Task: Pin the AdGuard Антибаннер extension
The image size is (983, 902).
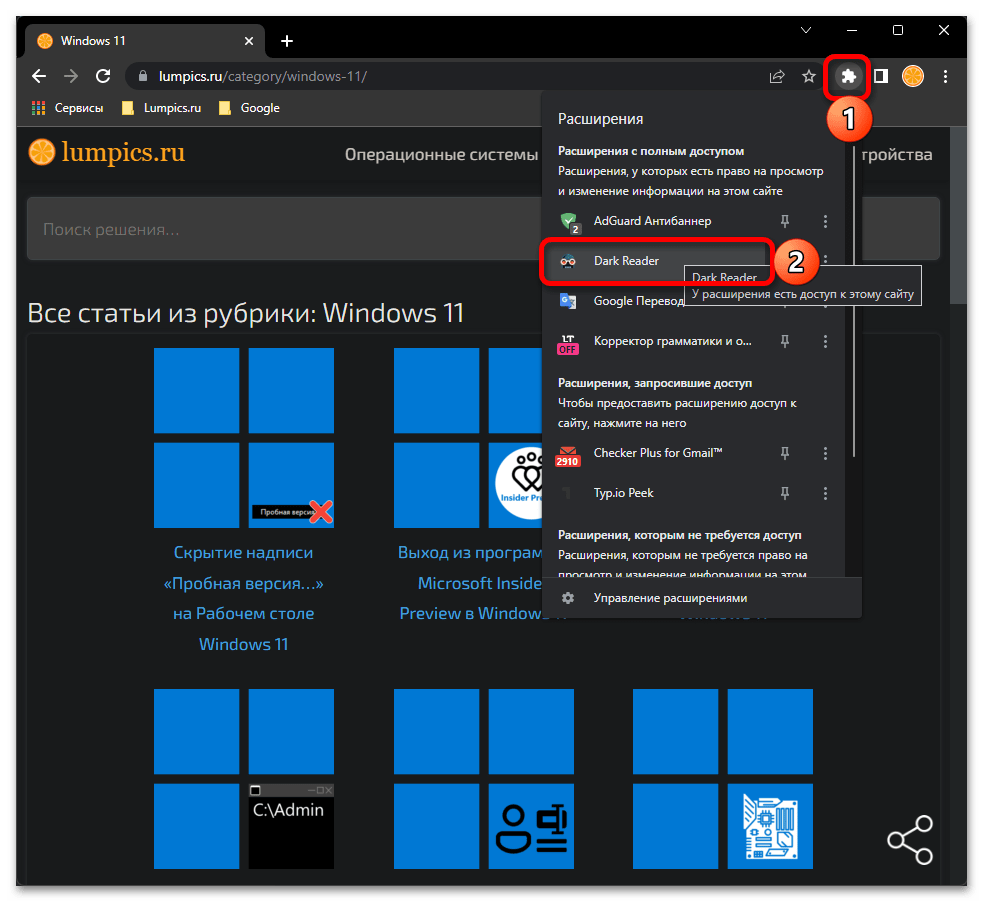Action: click(784, 221)
